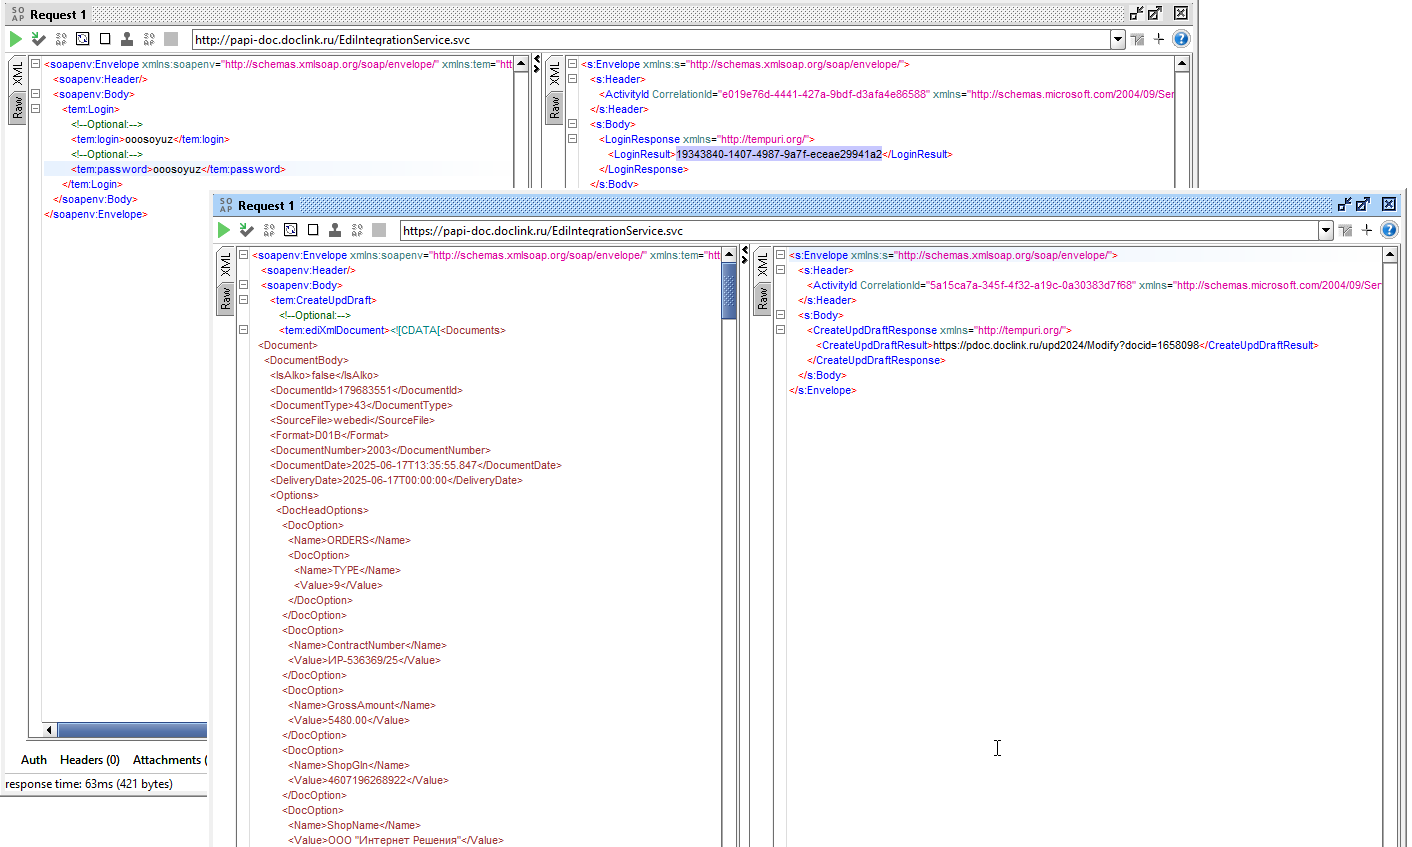This screenshot has width=1412, height=847.
Task: Click DocumentNumber value 2003 line
Action: pyautogui.click(x=380, y=450)
